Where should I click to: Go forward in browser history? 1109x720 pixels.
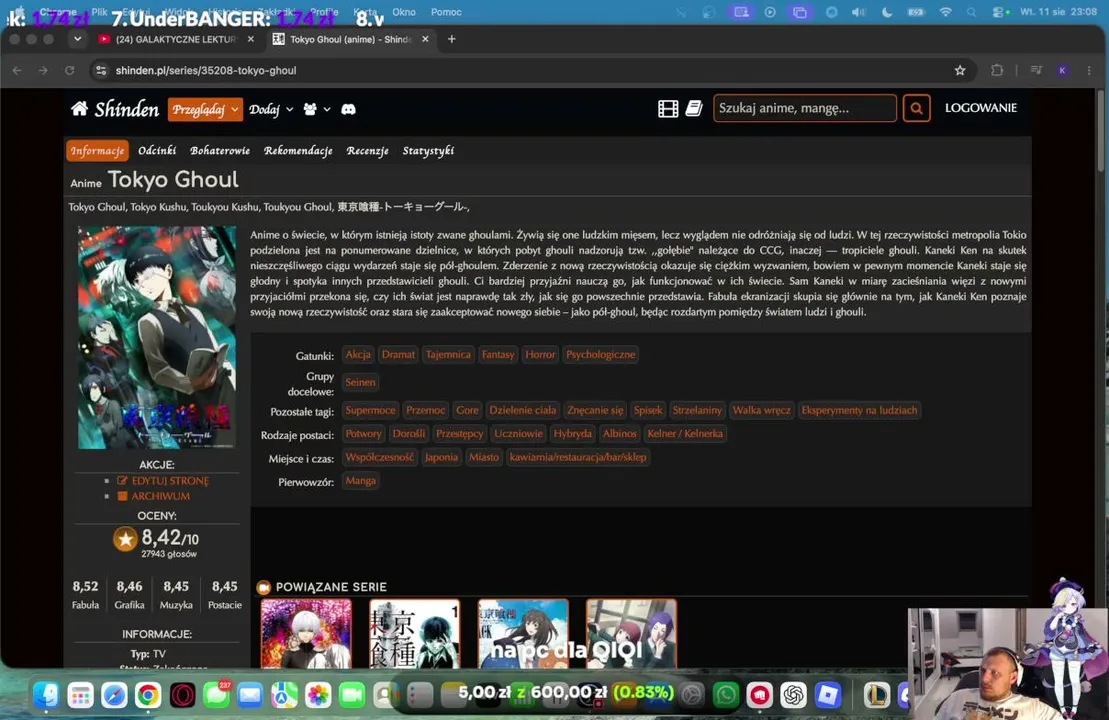tap(43, 70)
